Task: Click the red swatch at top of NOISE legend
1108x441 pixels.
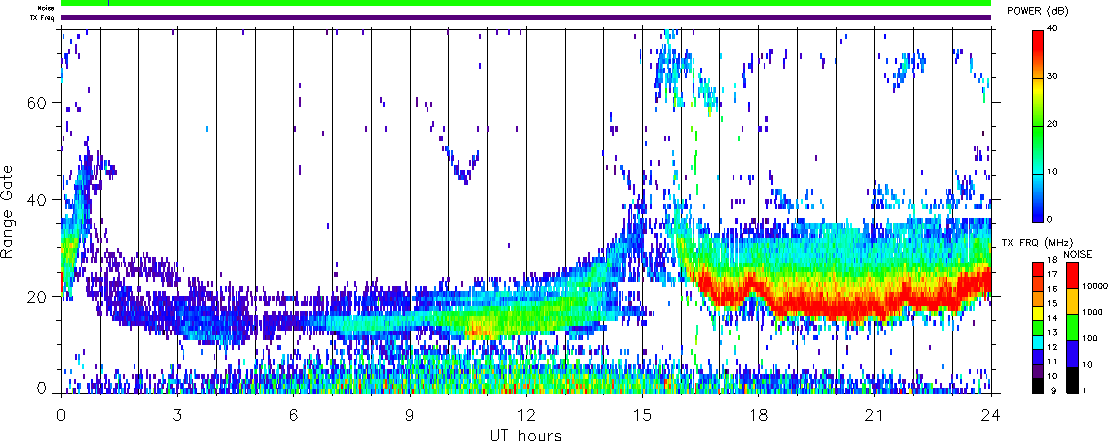Action: click(1072, 276)
